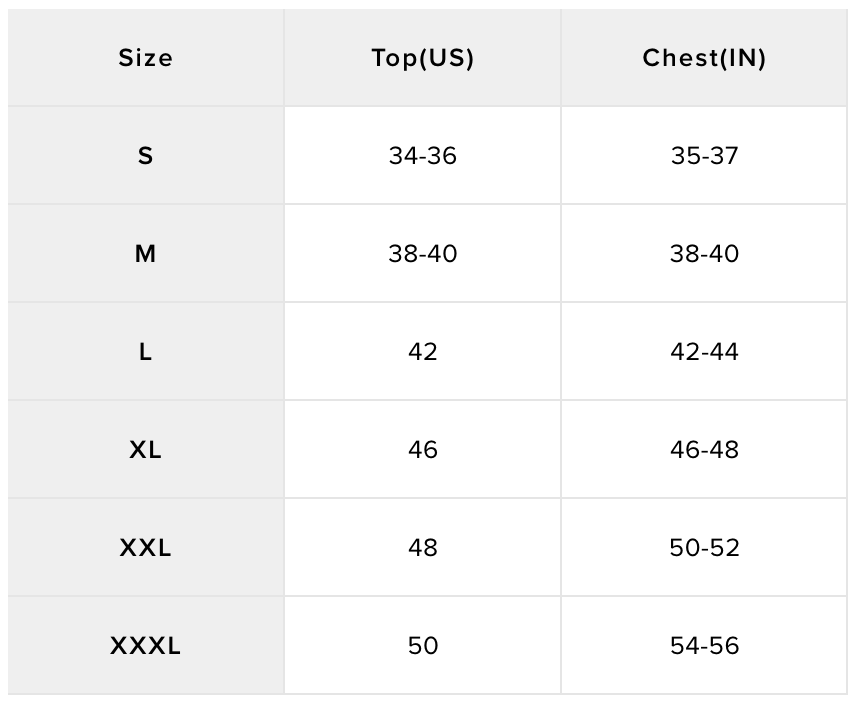Screen dimensions: 848x702
Task: Select the XXL size row label
Action: tap(145, 548)
